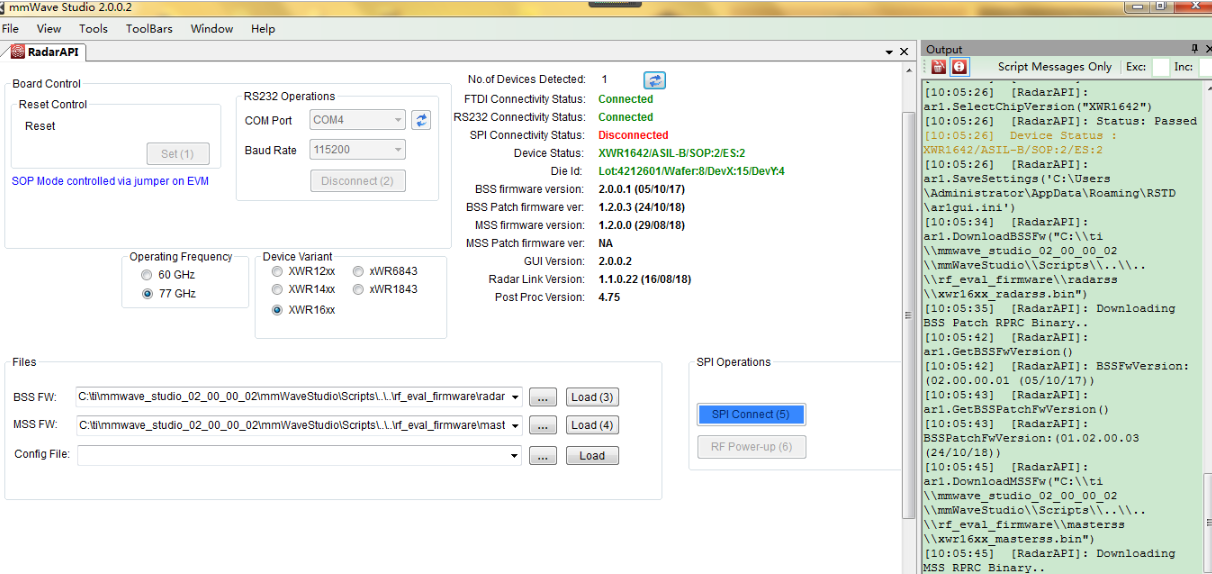Click Load for the Config File

point(592,456)
